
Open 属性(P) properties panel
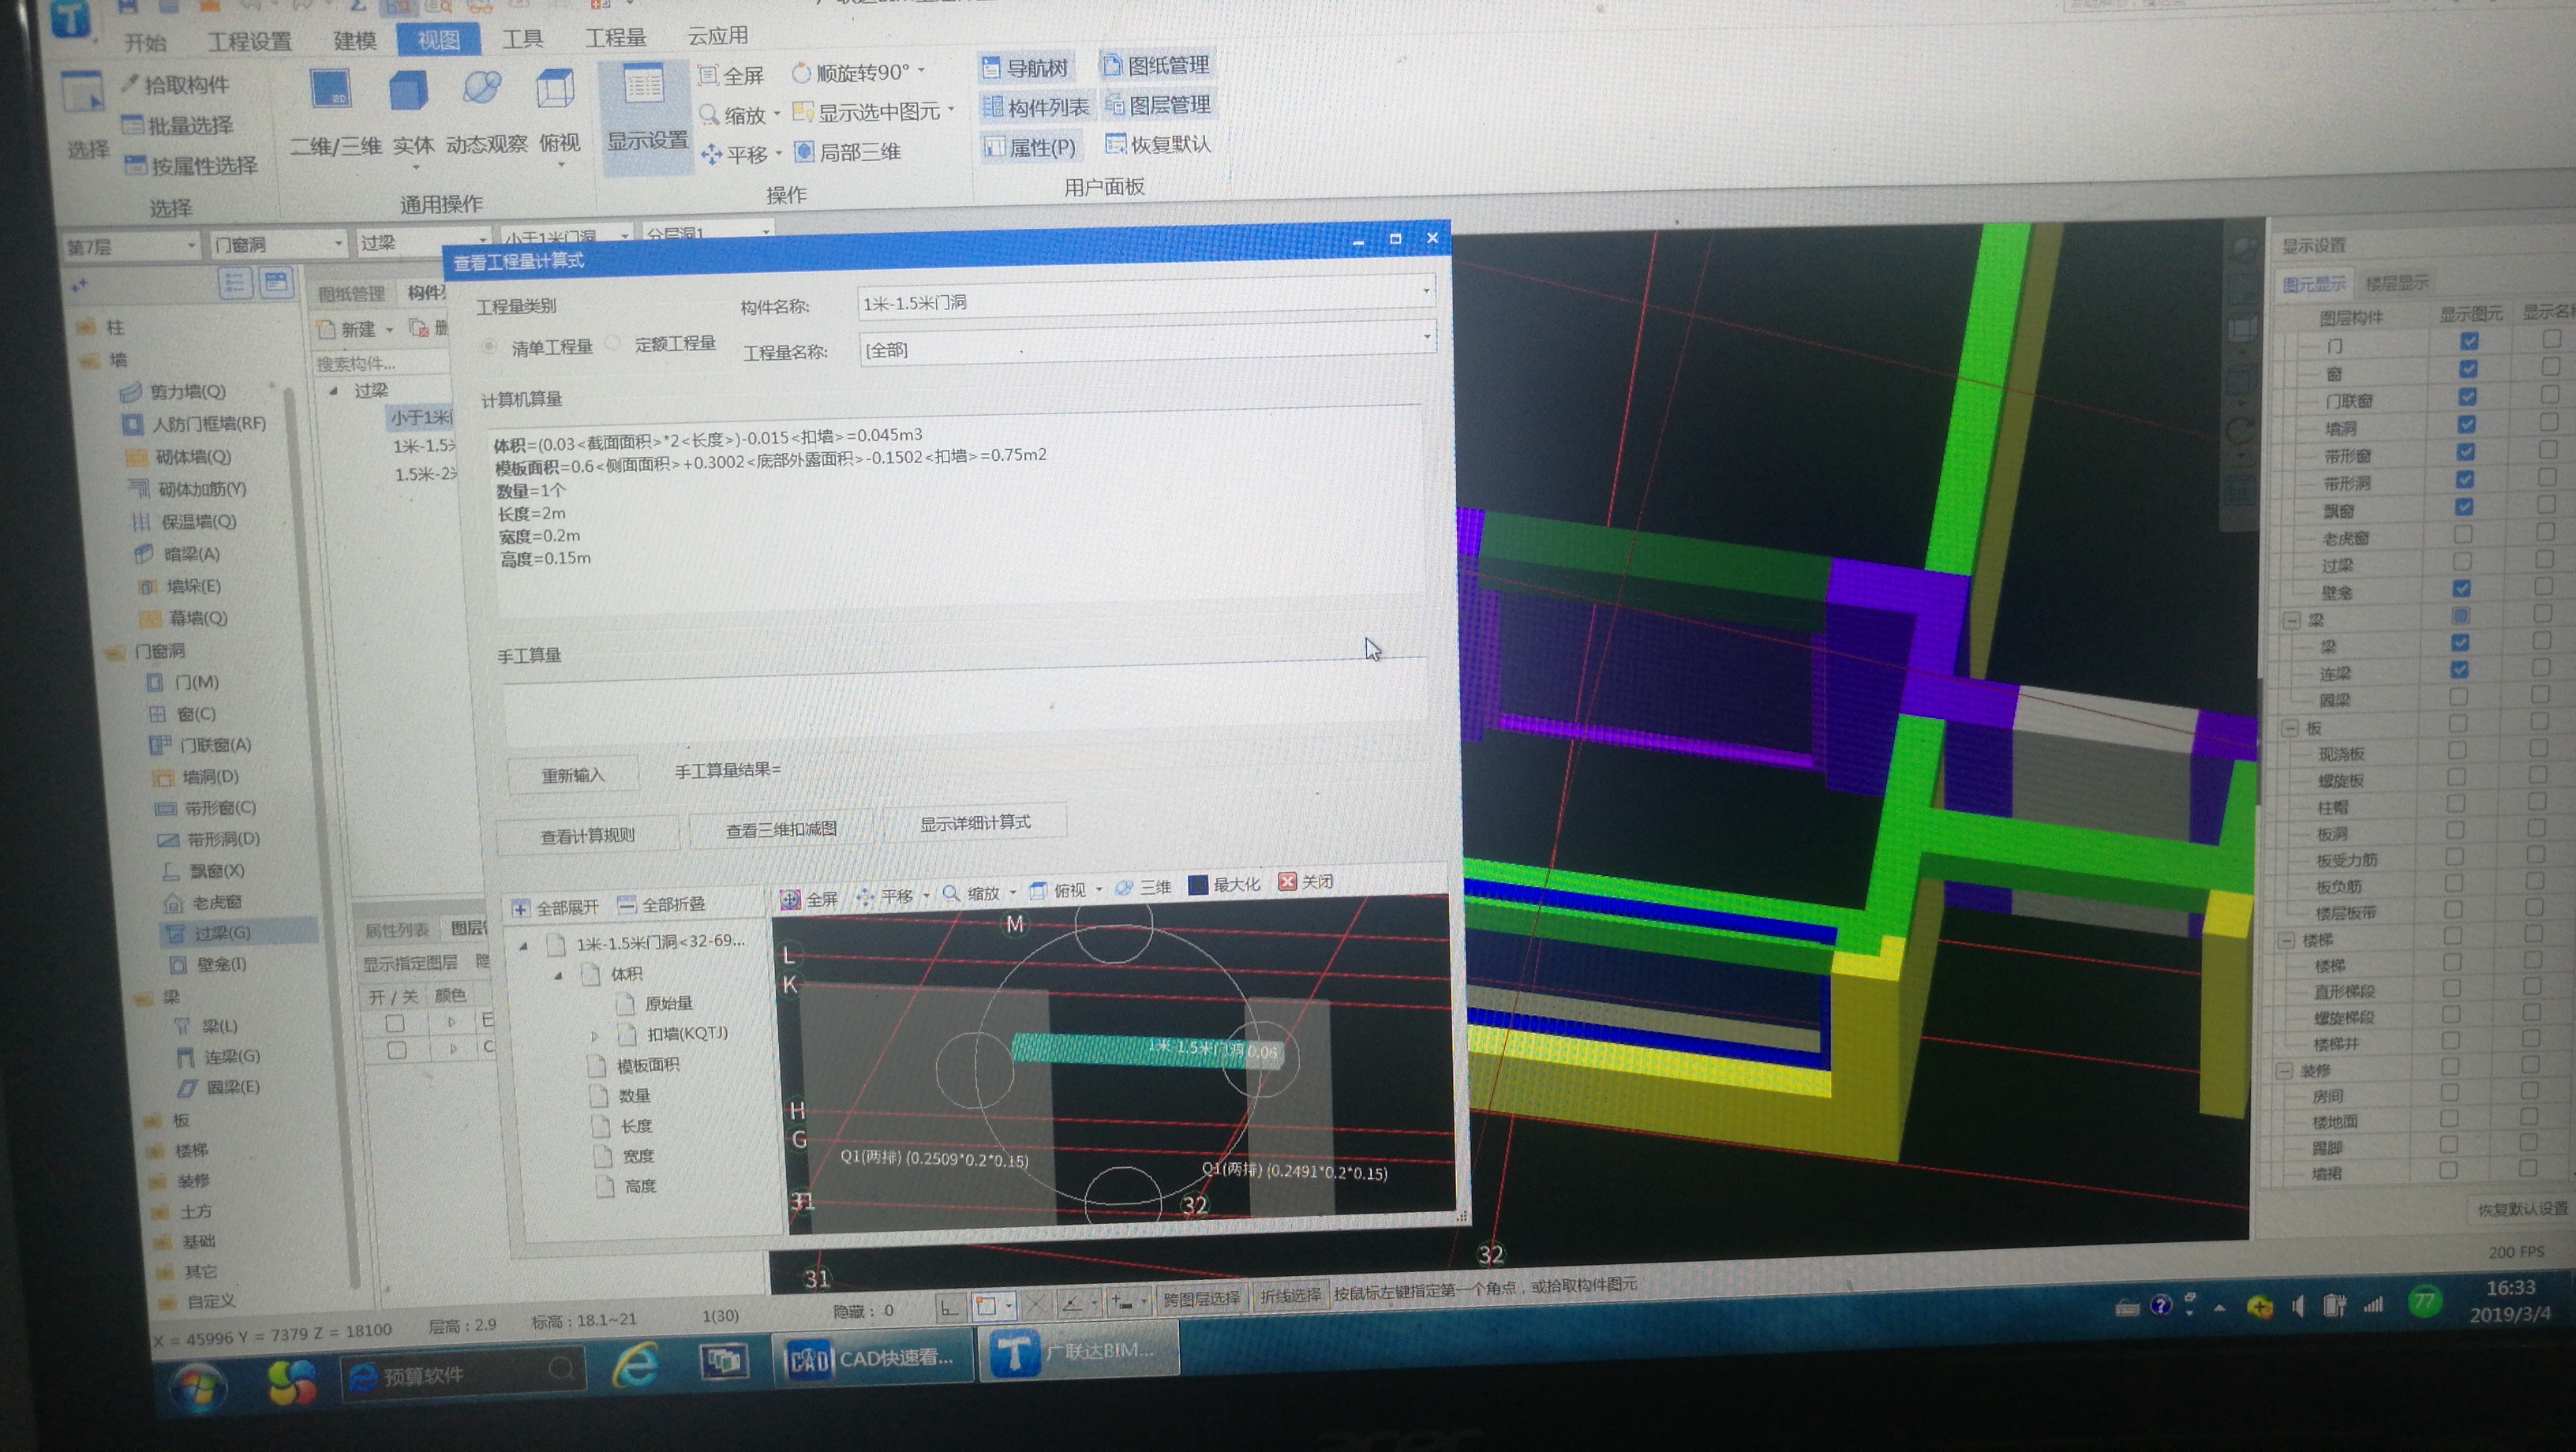tap(1030, 147)
